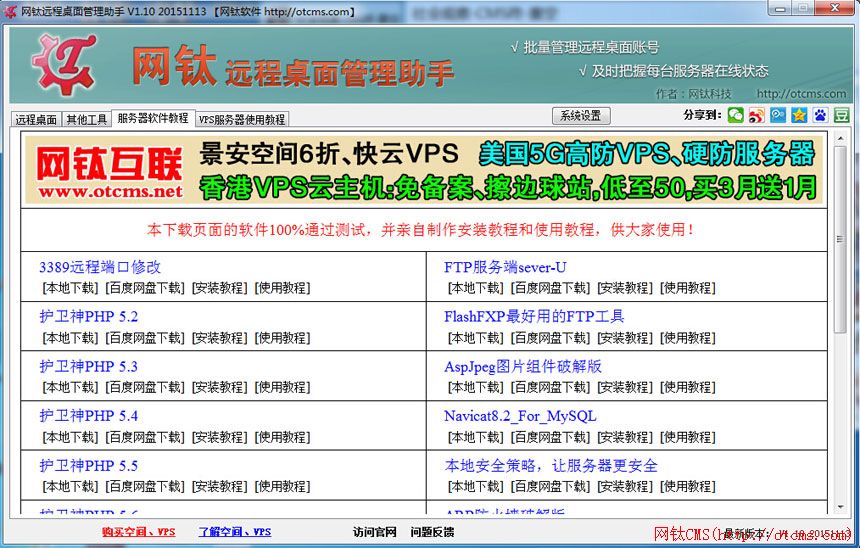Click 本地下载 for 3389远程端口修改
860x548 pixels.
tap(70, 288)
